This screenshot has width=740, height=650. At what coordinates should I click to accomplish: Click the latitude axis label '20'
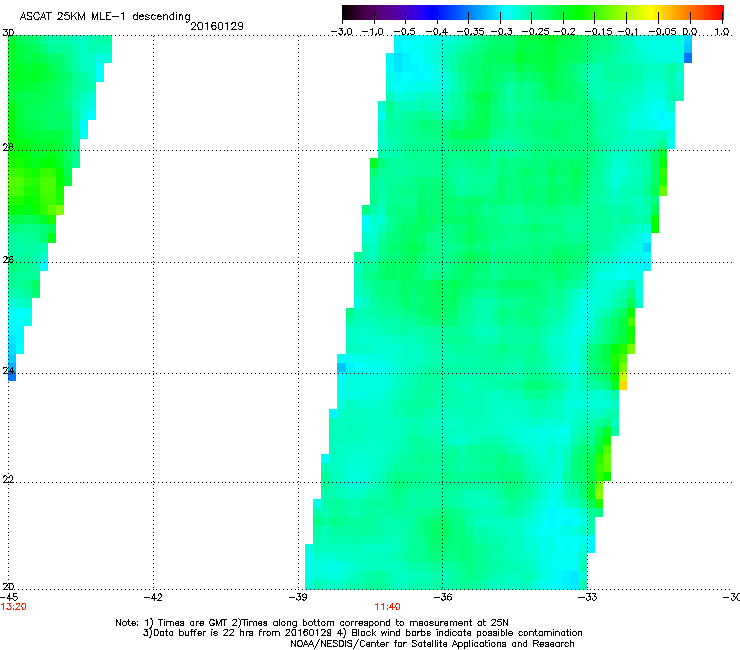pos(8,586)
